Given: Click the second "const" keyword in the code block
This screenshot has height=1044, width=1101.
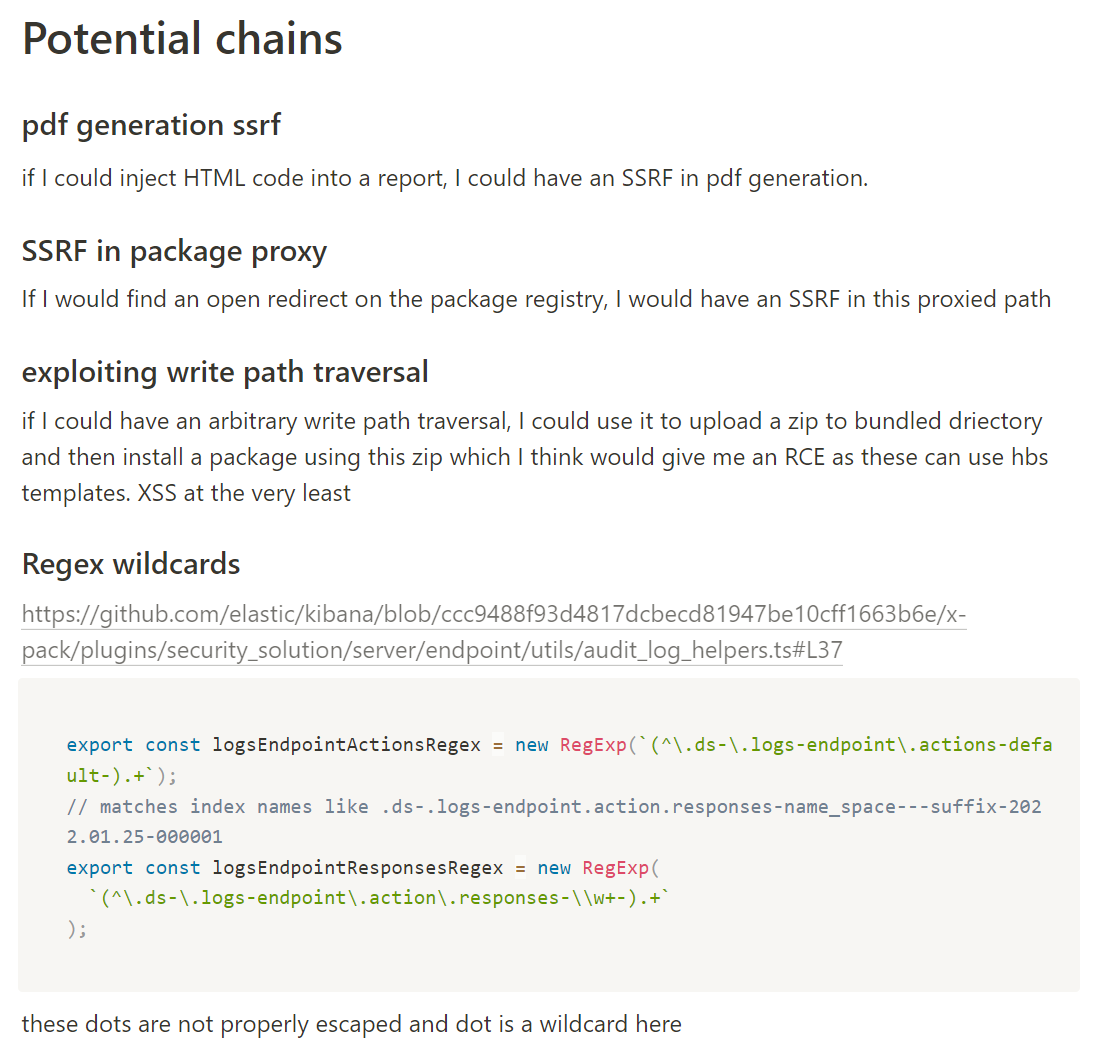Looking at the screenshot, I should pos(173,868).
